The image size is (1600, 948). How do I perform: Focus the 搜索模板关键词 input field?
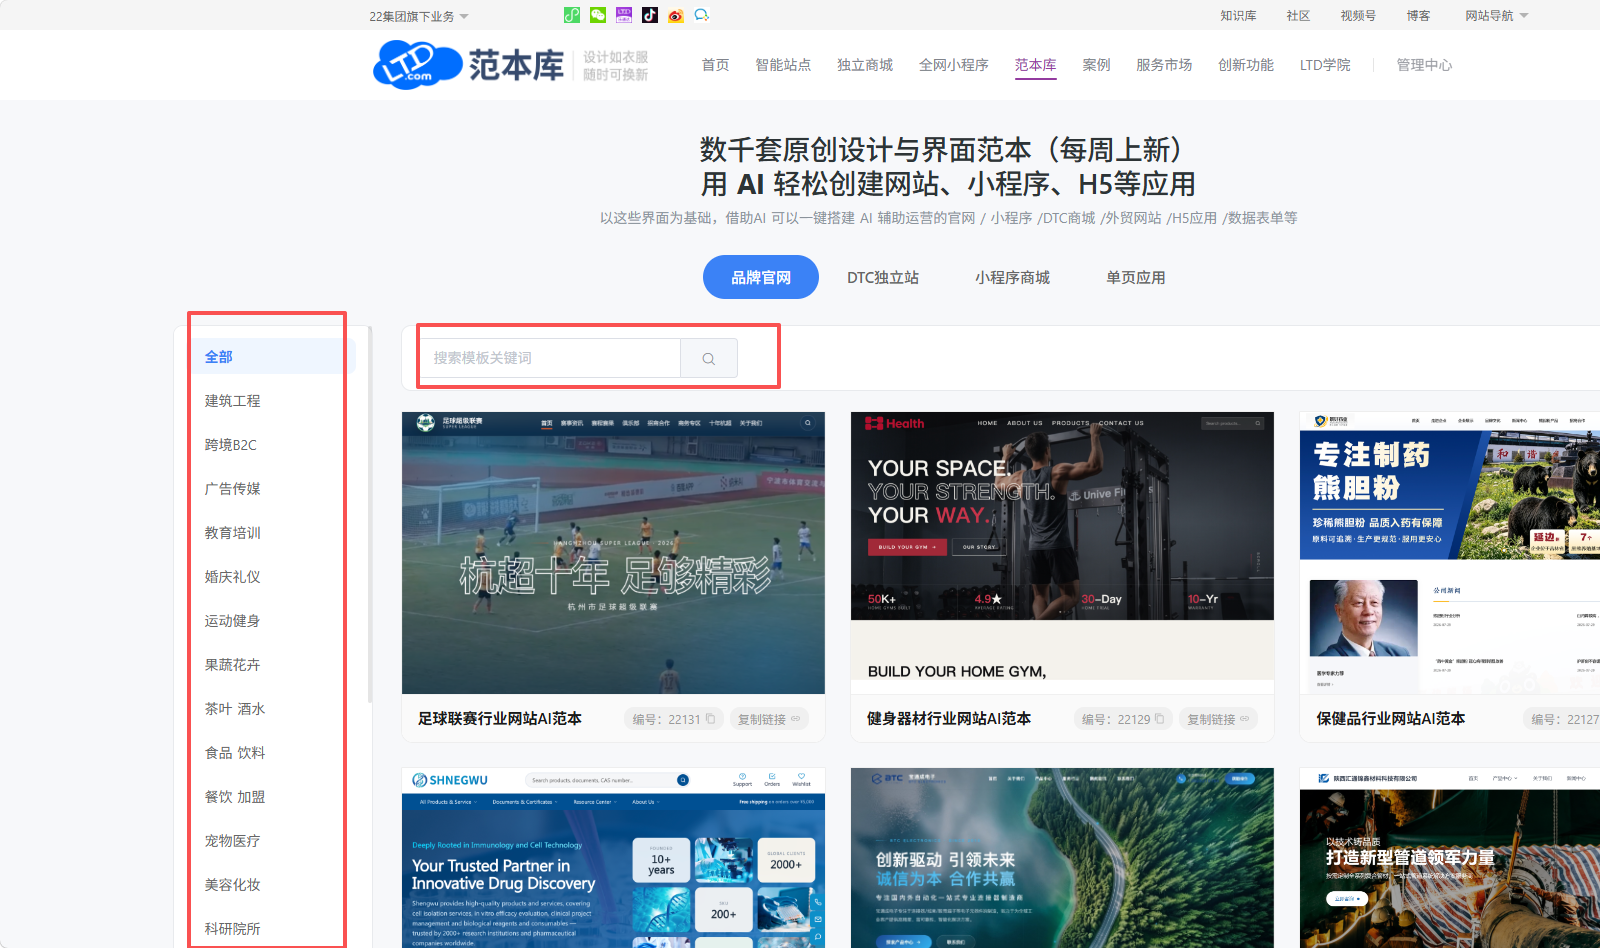550,358
